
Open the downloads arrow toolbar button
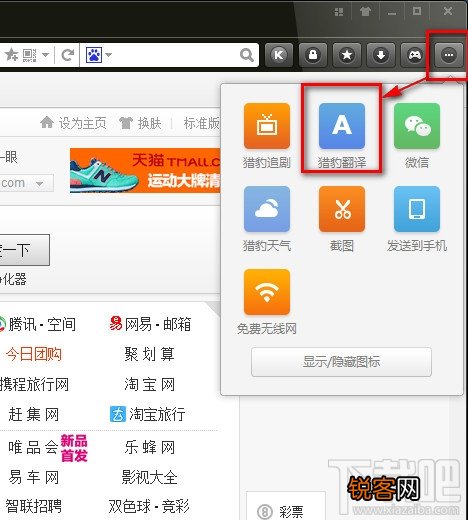coord(381,55)
